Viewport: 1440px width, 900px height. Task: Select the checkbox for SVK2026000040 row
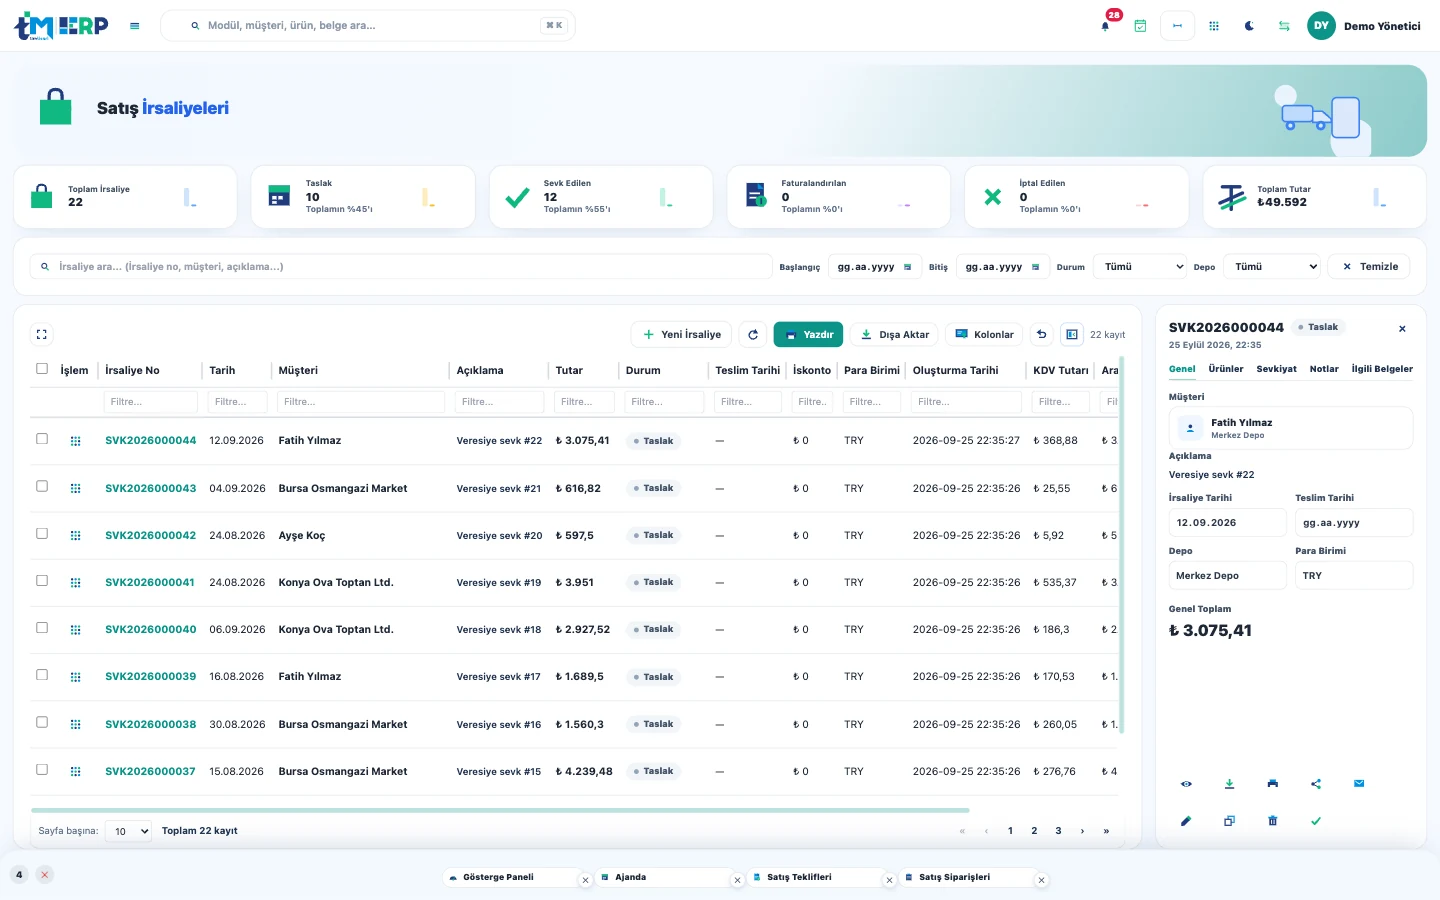42,628
